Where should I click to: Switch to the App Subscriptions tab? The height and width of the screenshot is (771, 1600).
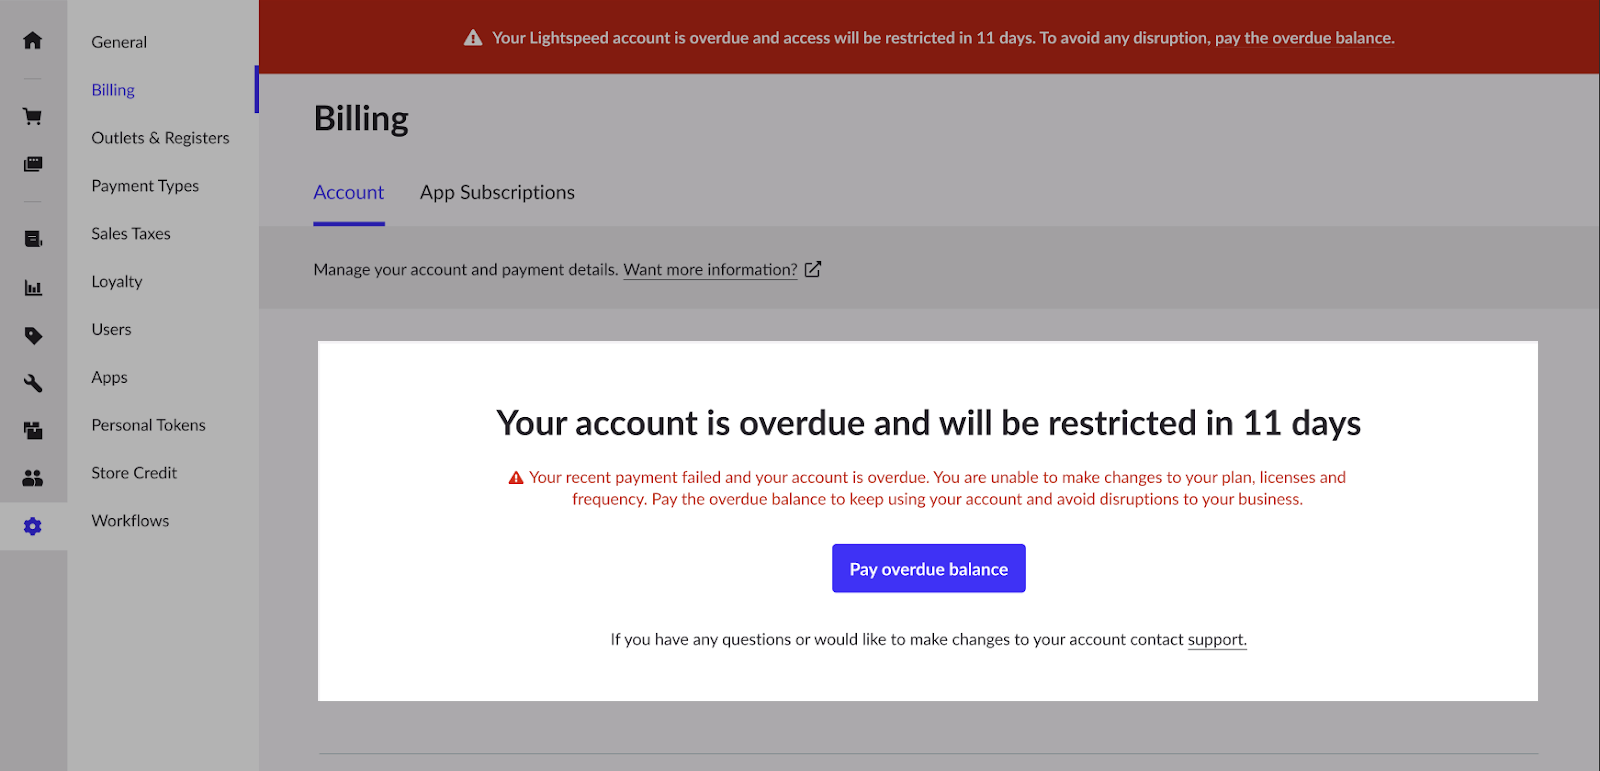pos(497,192)
